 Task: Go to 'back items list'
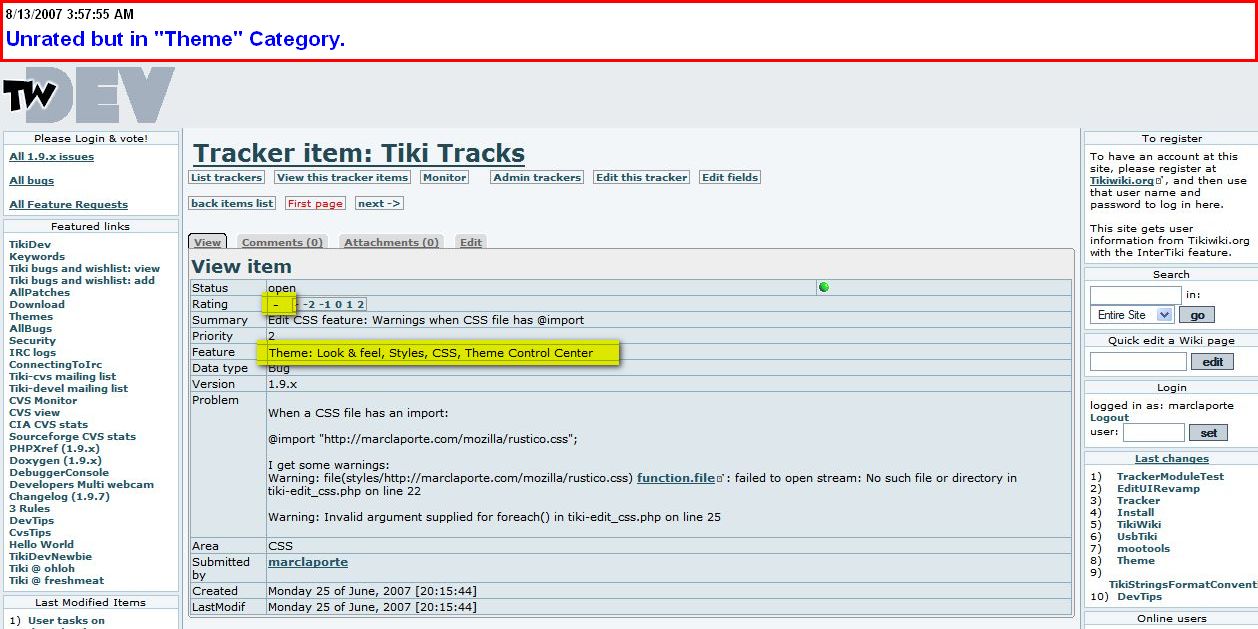[x=232, y=203]
